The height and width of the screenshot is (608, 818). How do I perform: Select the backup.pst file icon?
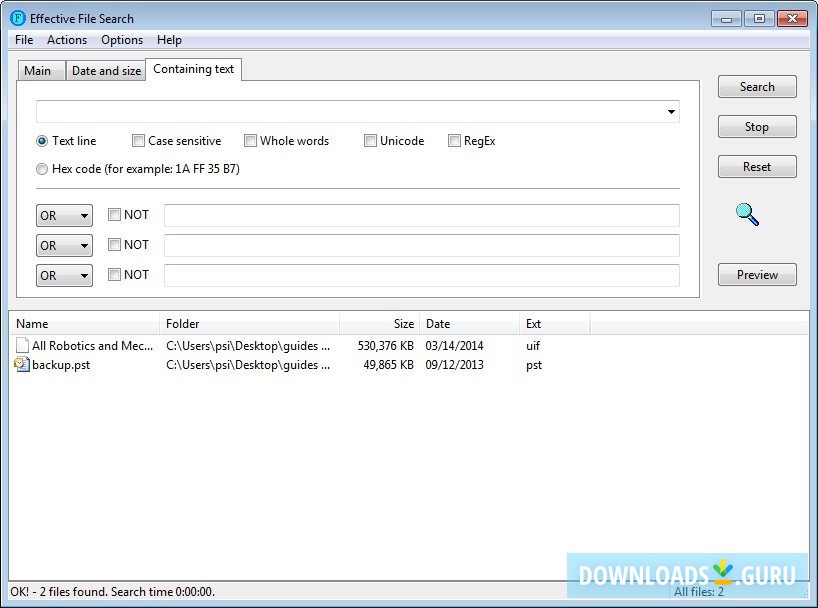click(21, 364)
